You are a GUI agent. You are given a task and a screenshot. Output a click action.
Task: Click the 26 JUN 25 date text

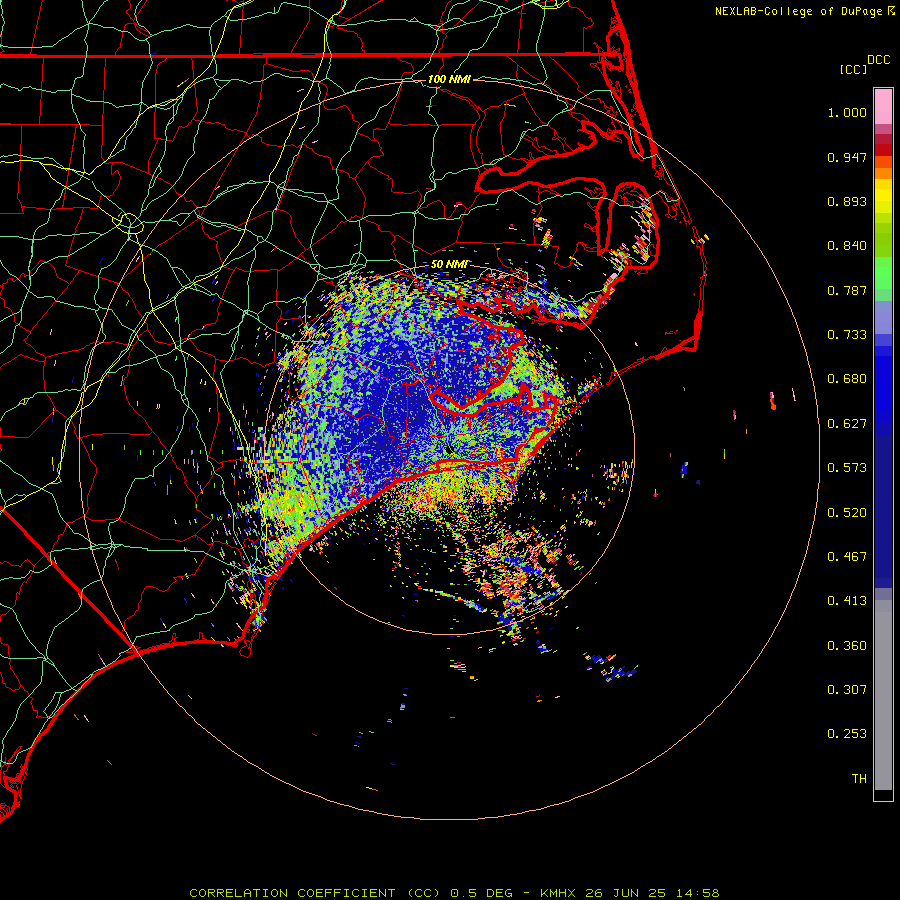626,893
